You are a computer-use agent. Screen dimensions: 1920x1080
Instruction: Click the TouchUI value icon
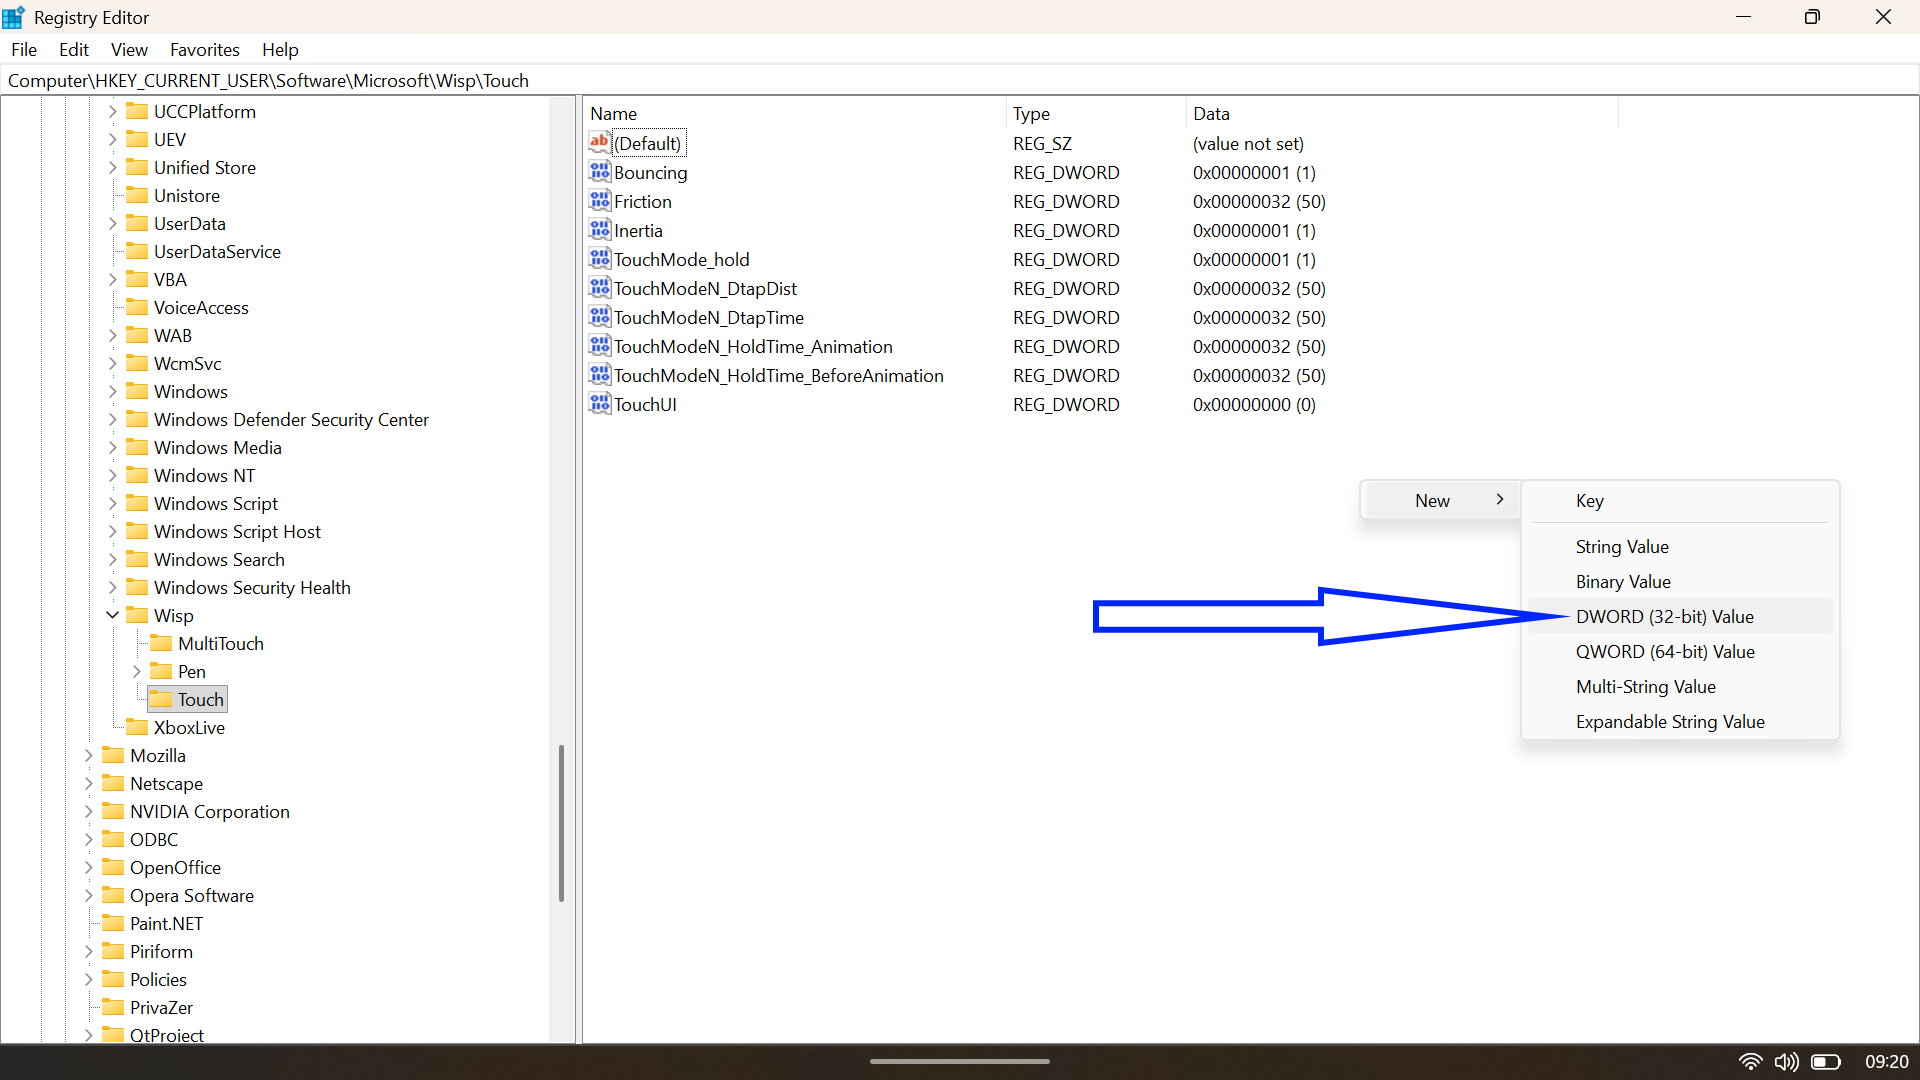tap(599, 404)
